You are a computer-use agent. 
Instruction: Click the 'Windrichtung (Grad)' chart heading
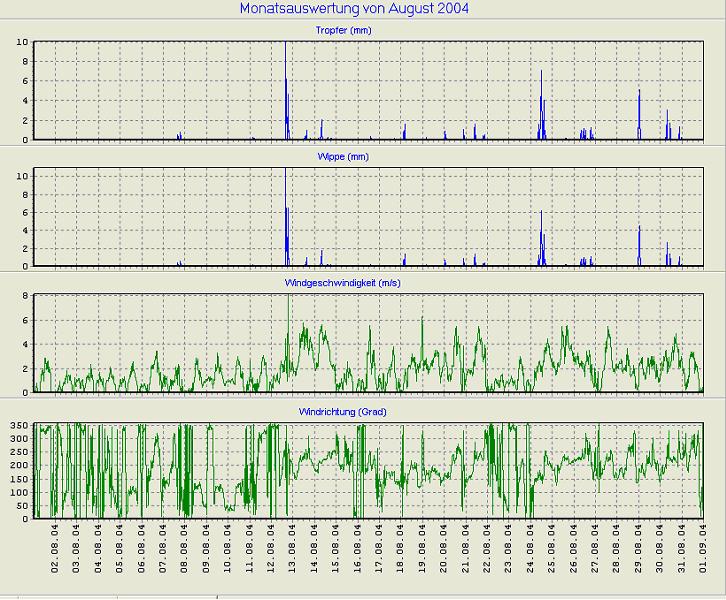click(x=342, y=411)
